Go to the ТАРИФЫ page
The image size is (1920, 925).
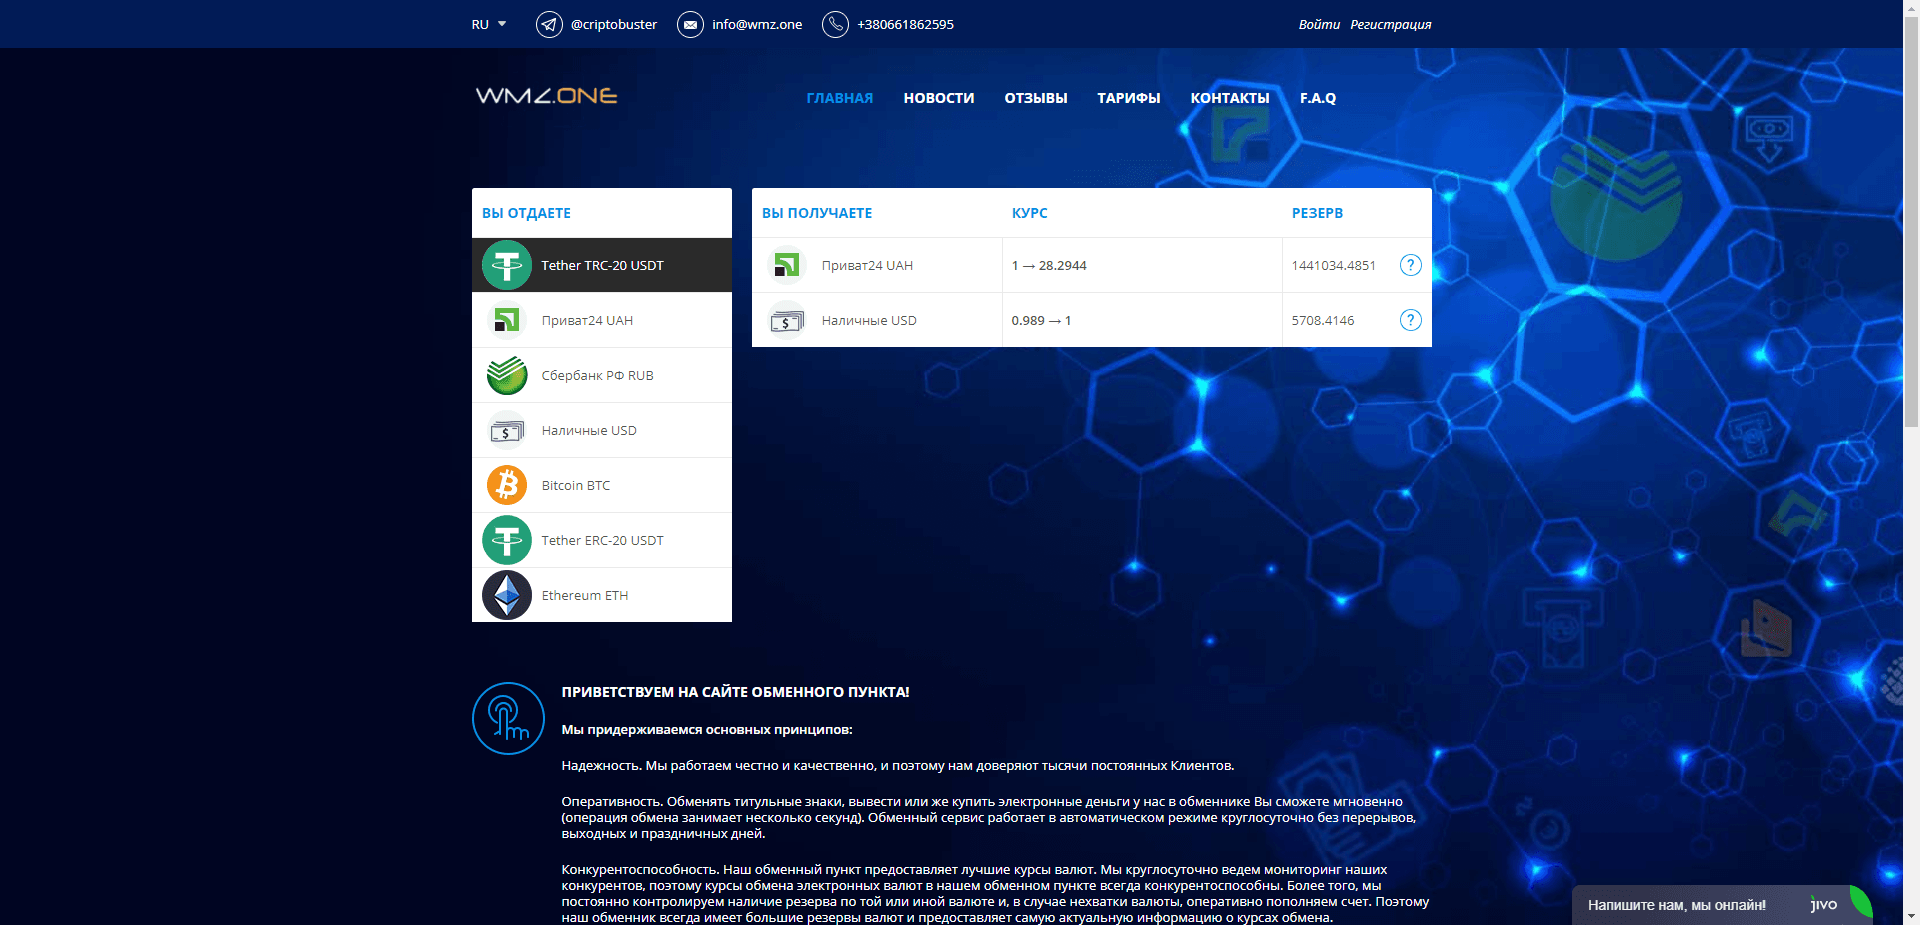pos(1128,98)
